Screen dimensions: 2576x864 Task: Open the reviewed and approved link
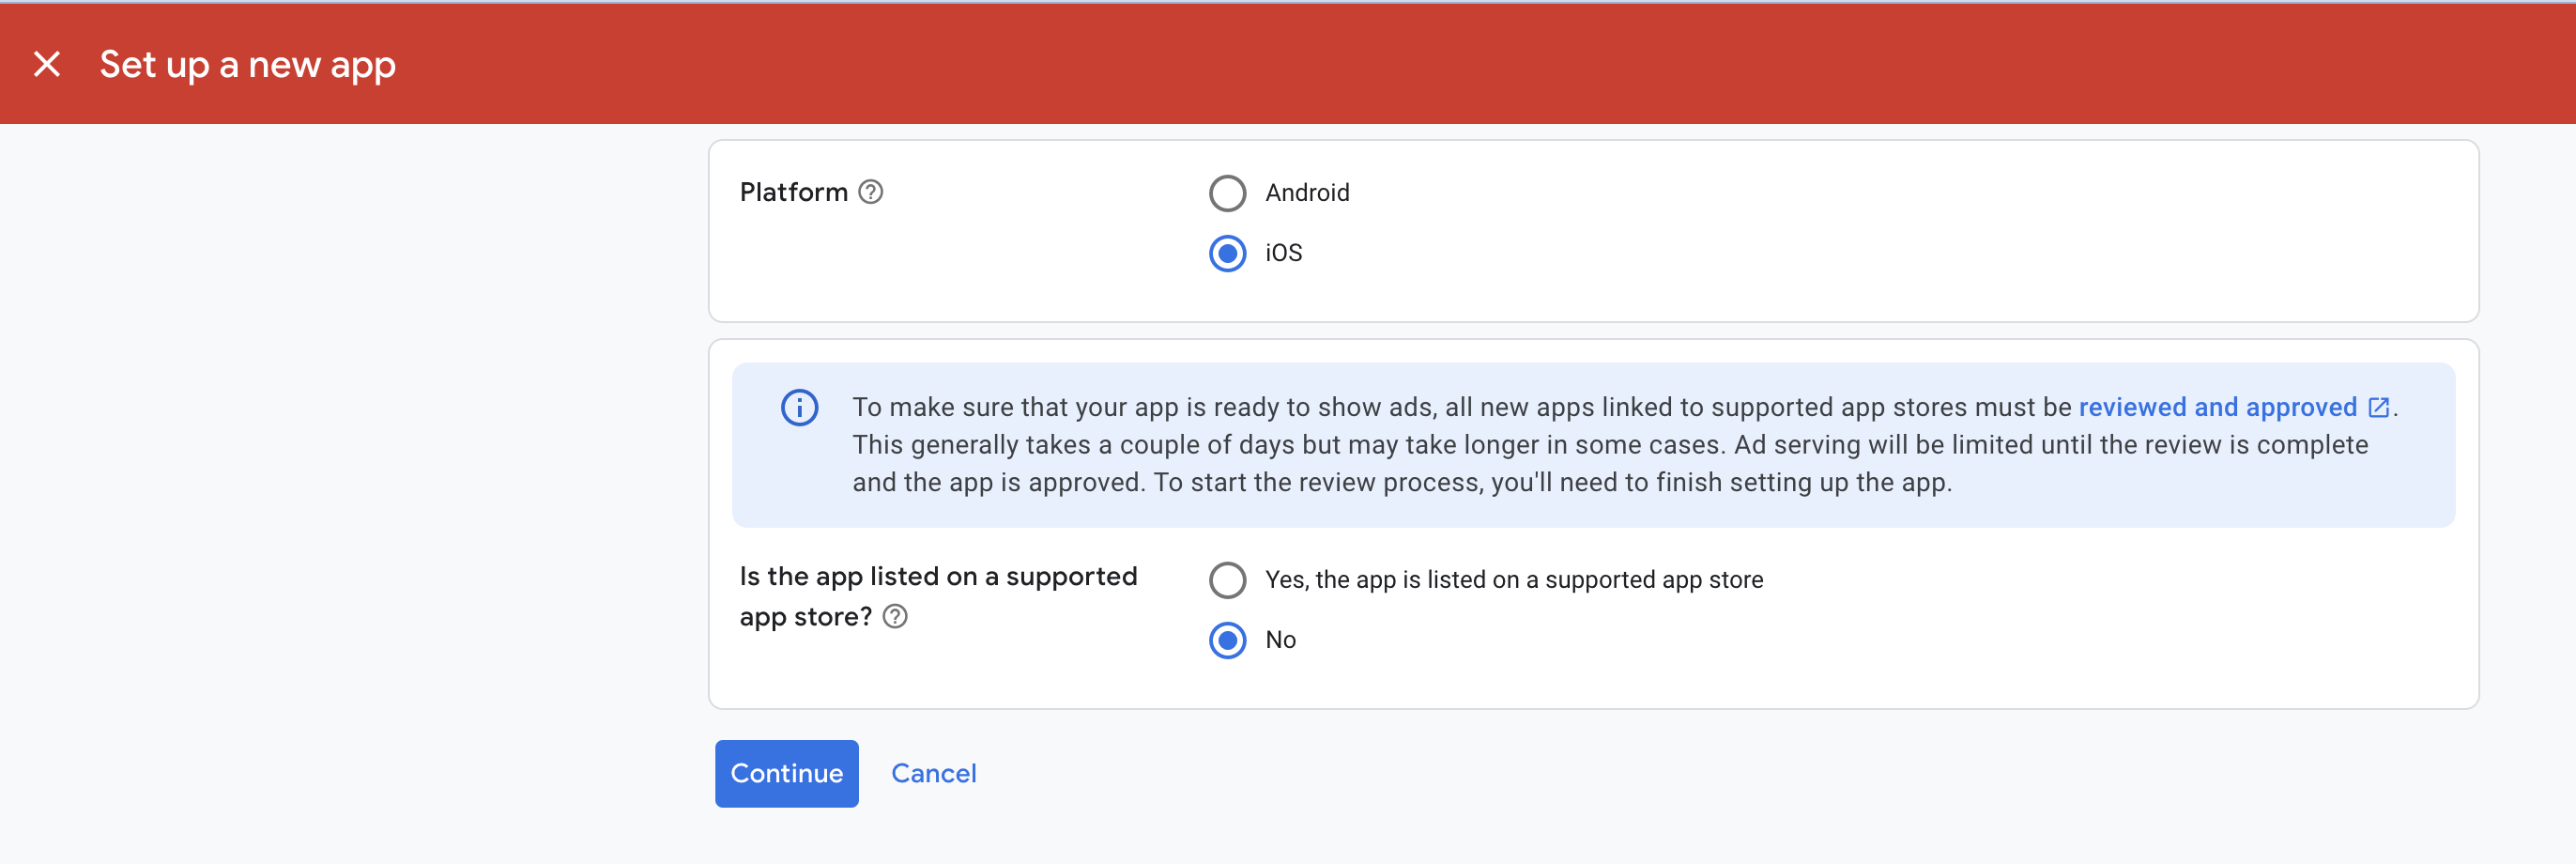pyautogui.click(x=2217, y=408)
